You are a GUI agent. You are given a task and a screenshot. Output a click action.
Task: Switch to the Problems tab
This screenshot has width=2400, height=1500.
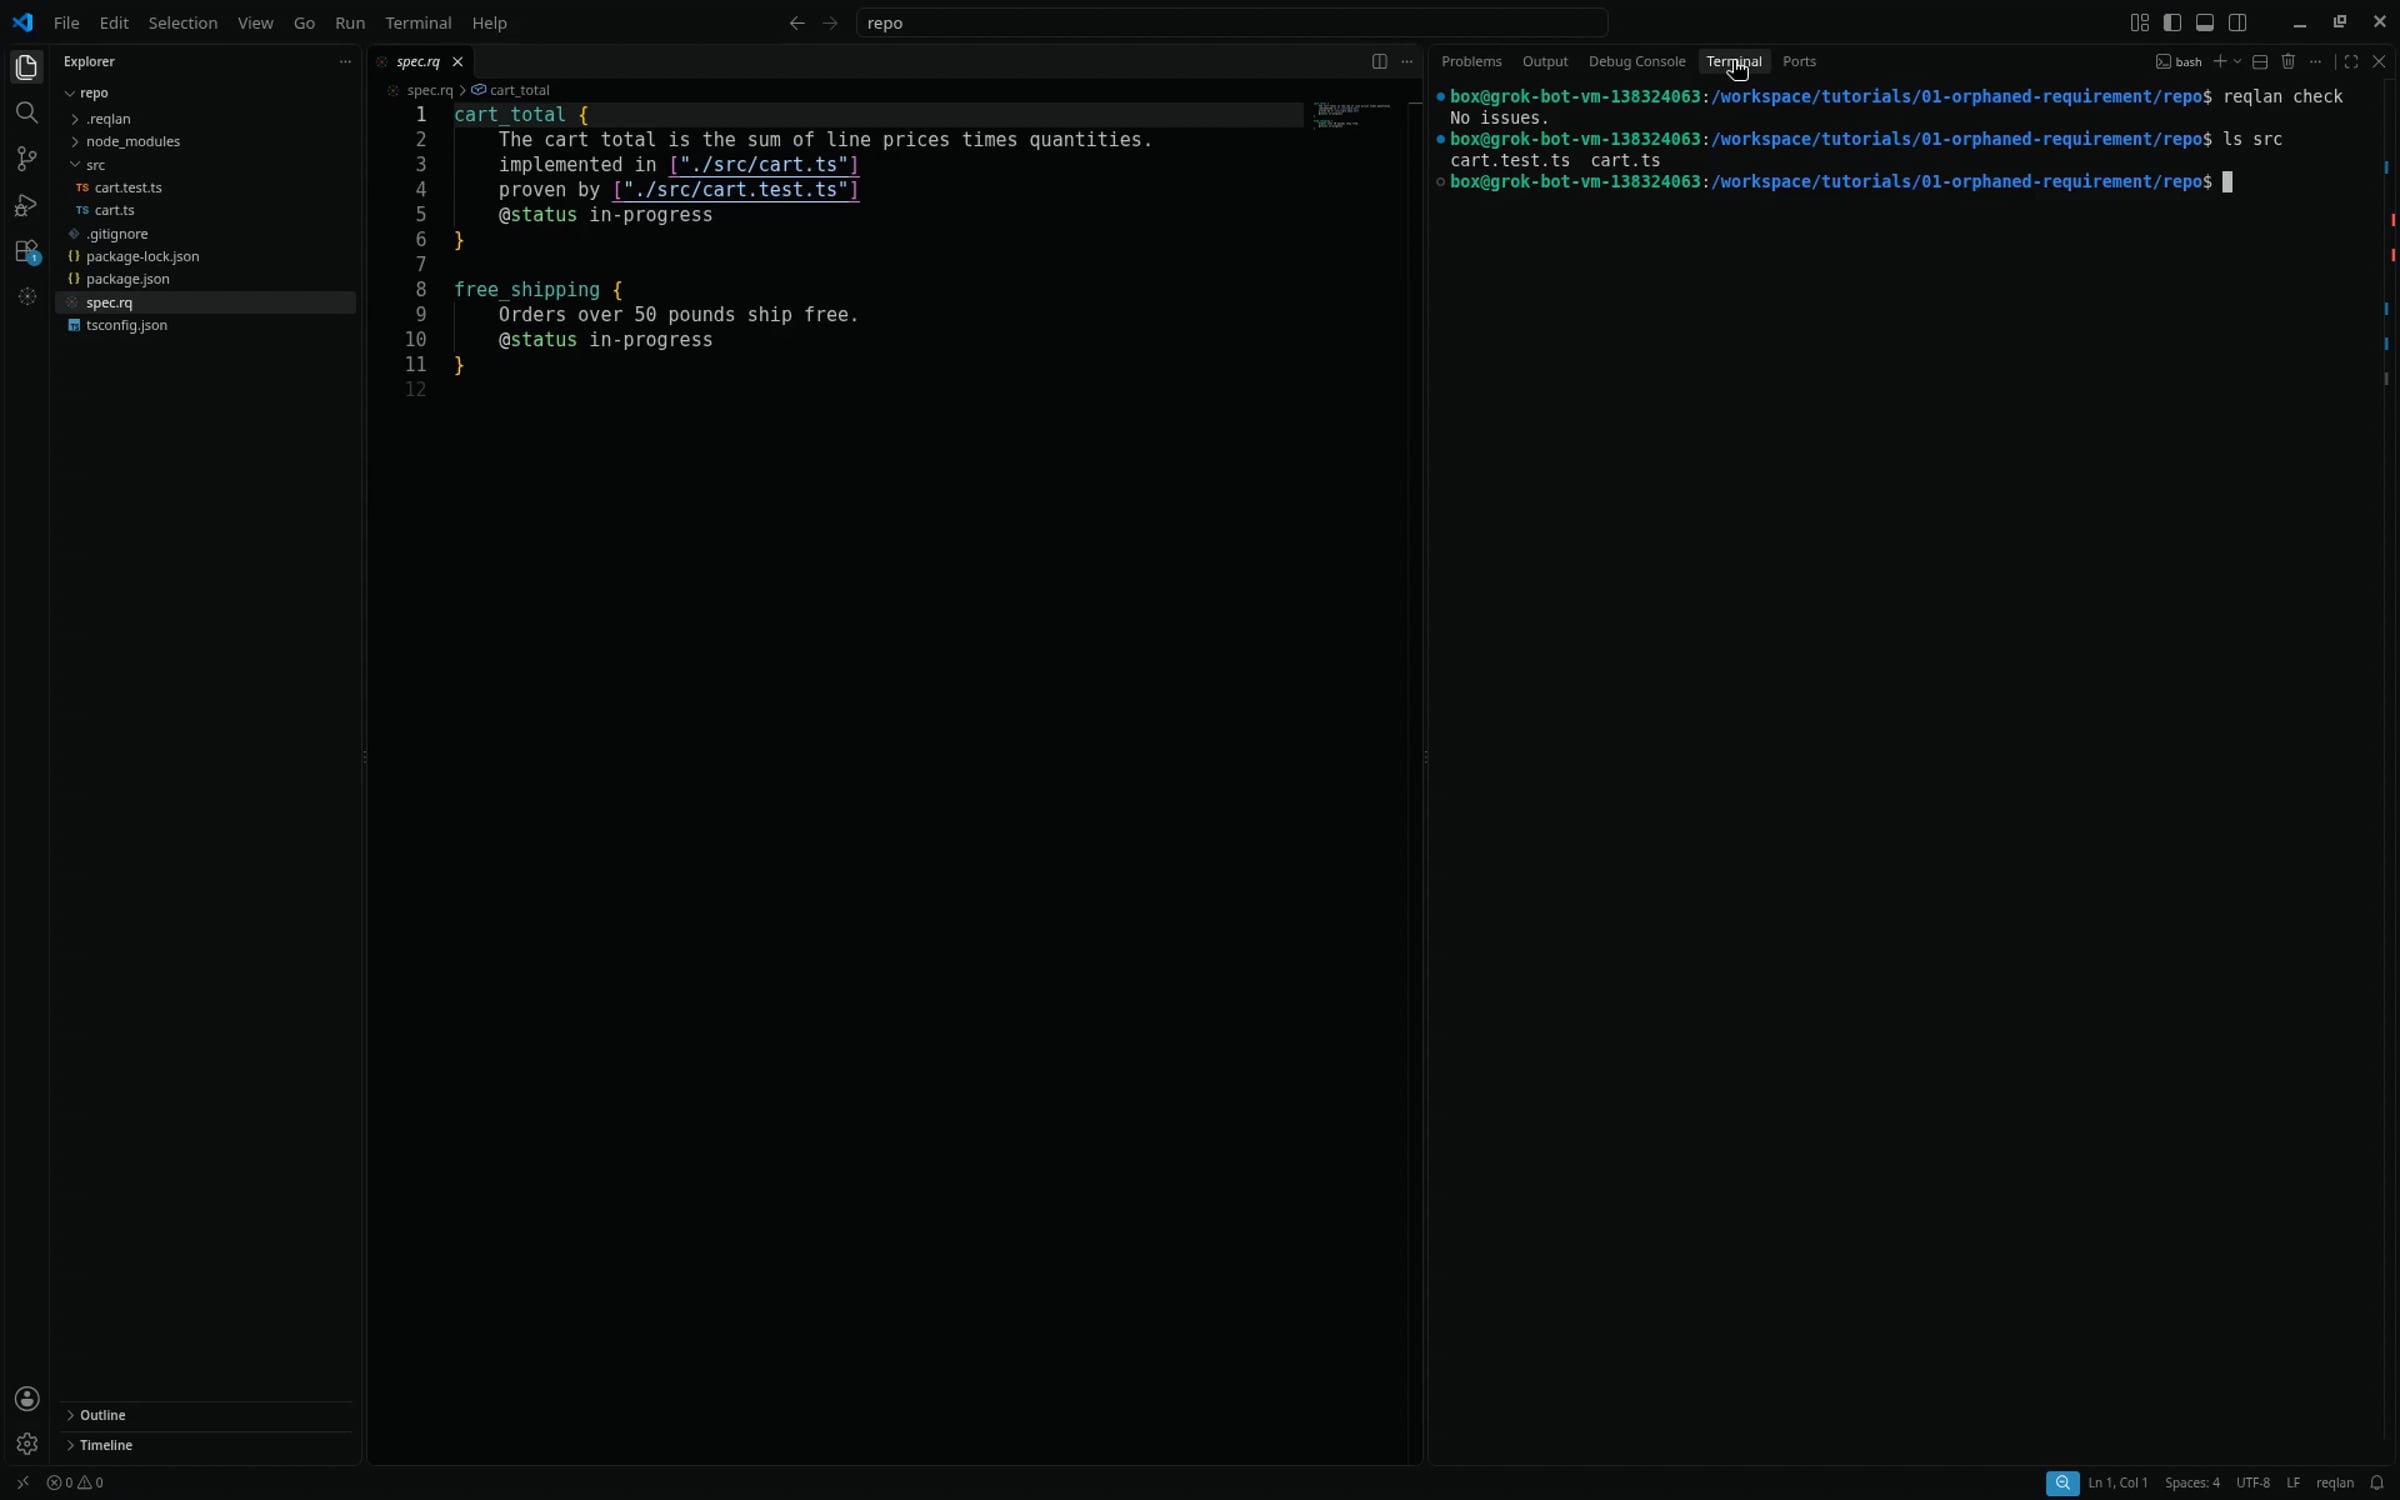1471,62
